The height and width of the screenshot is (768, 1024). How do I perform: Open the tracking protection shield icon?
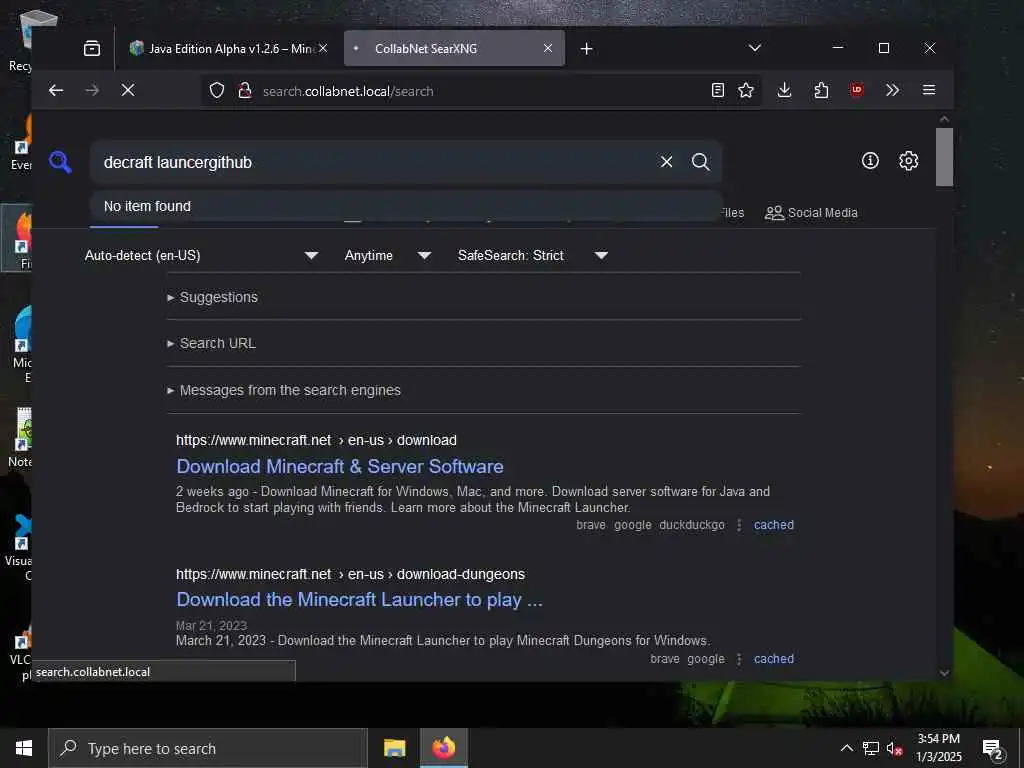[x=217, y=91]
